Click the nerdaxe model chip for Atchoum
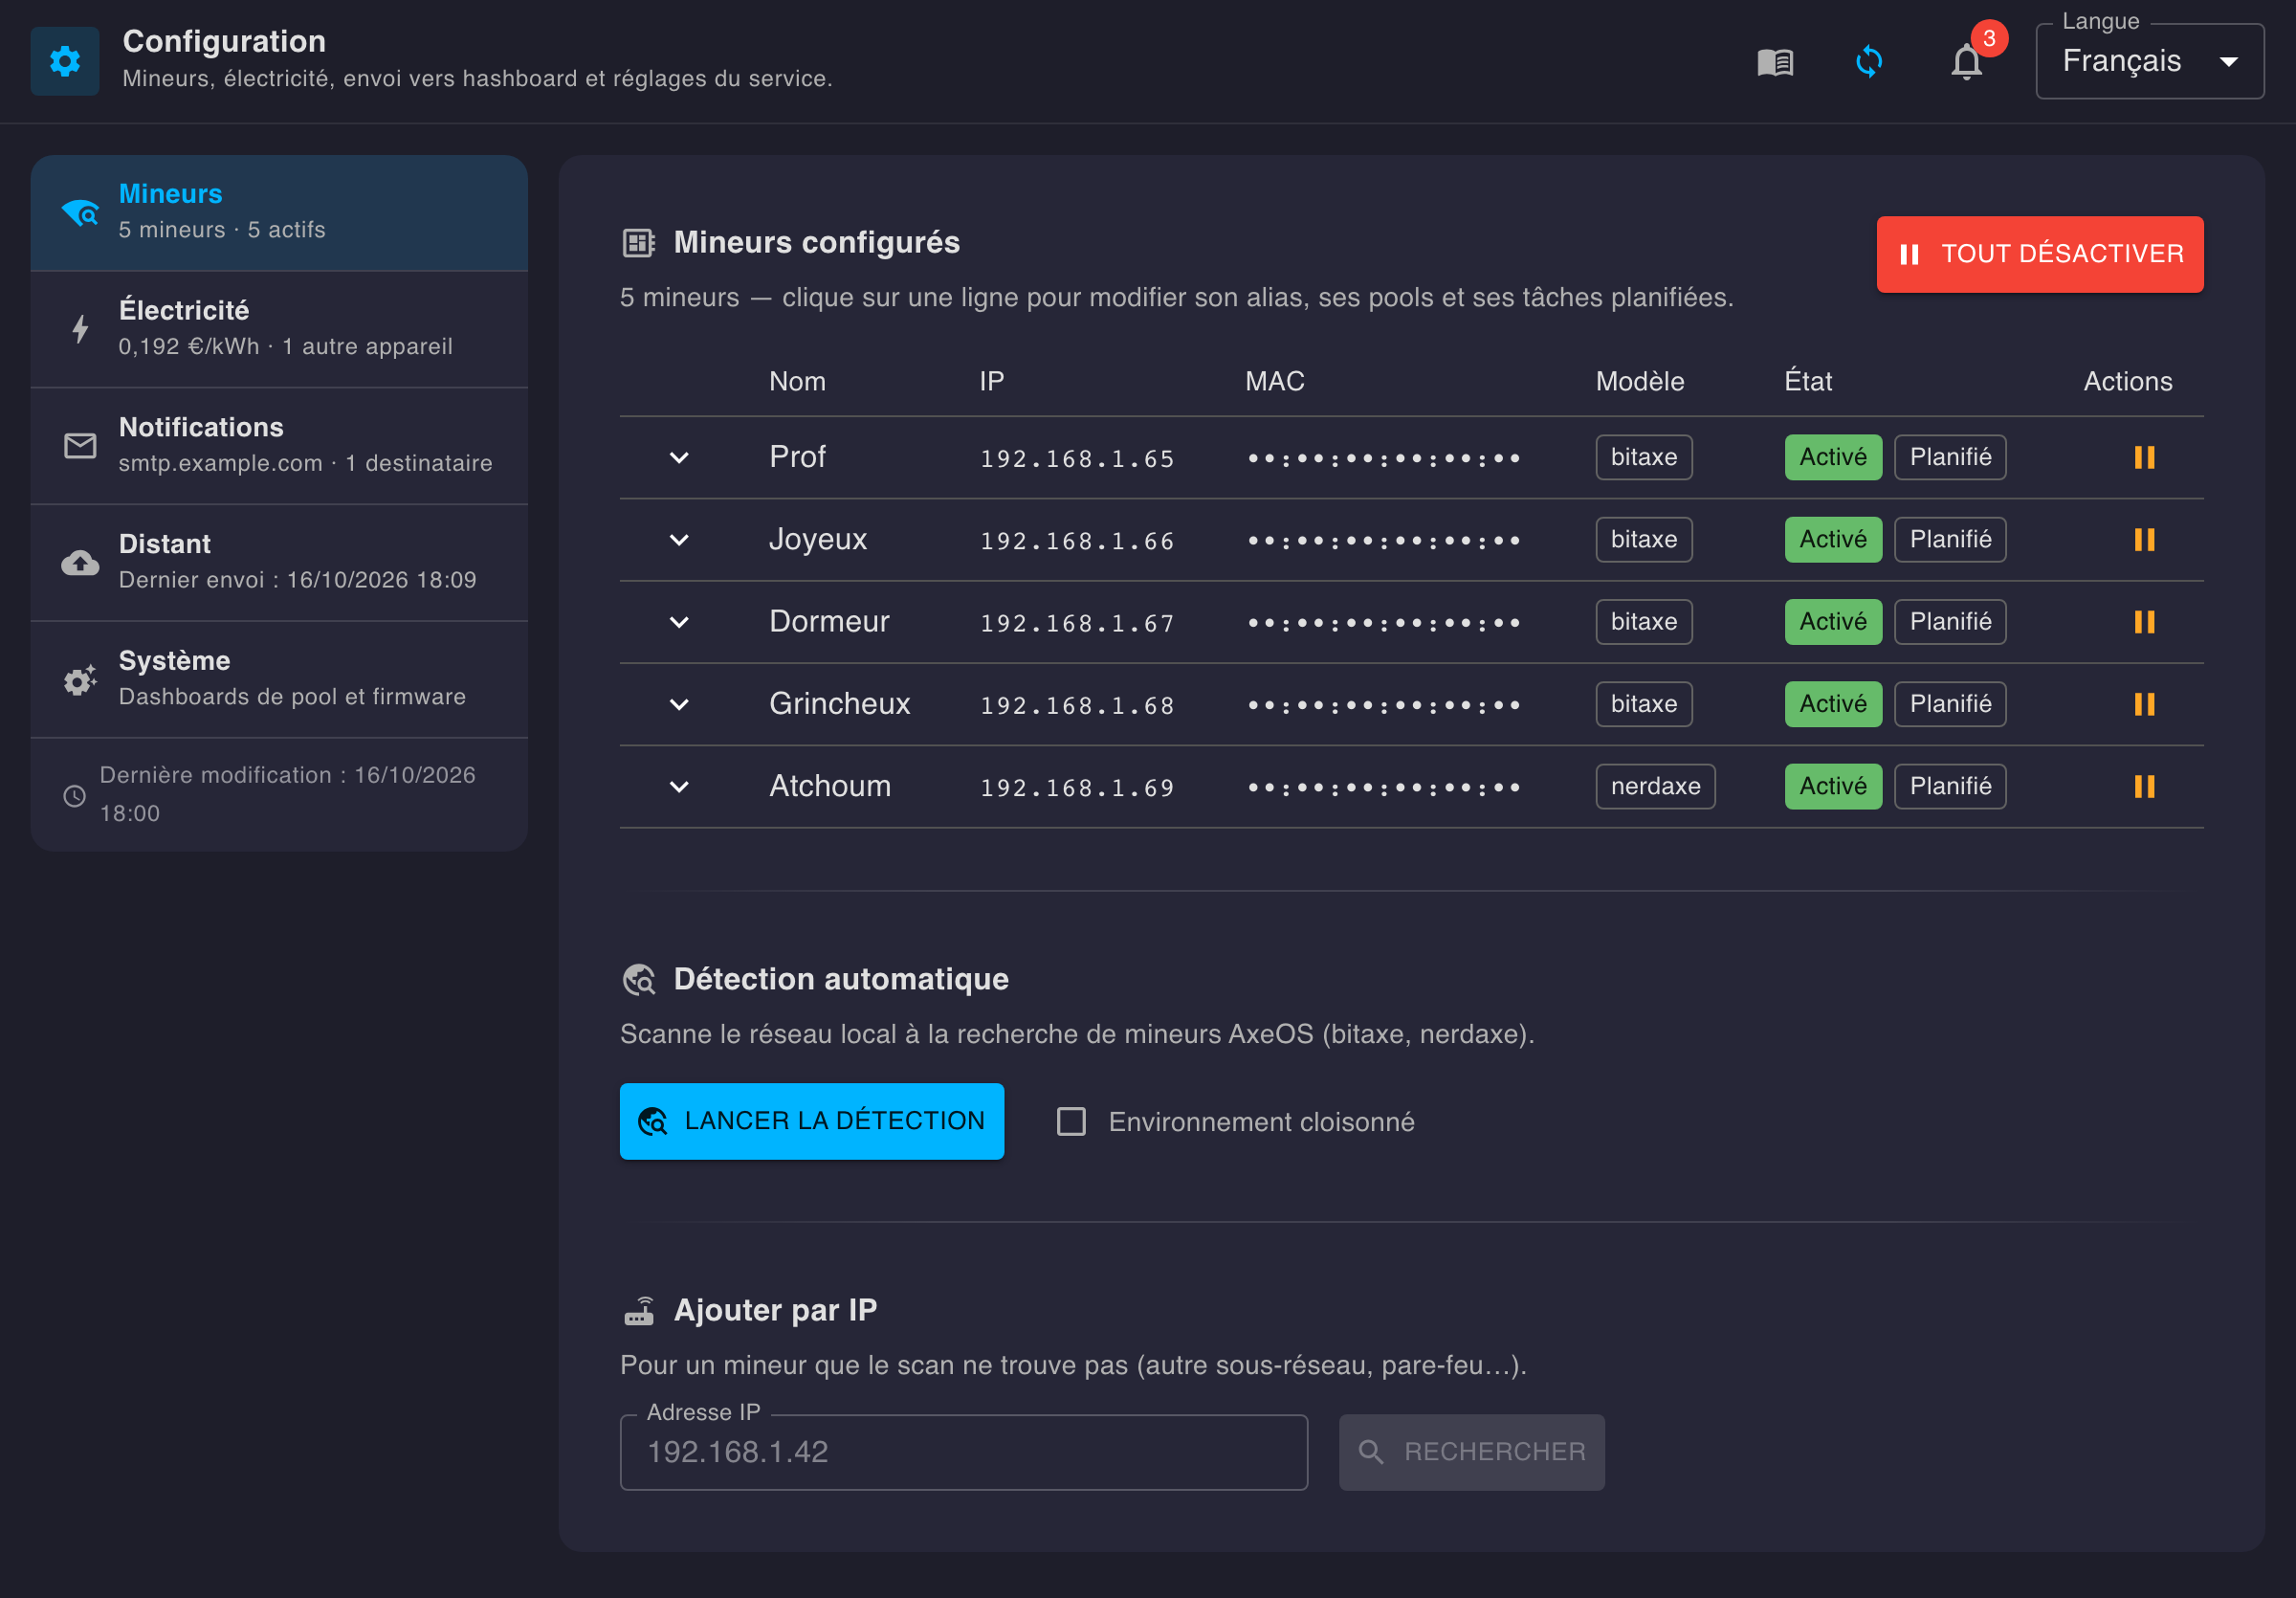Screen dimensions: 2296x1598 point(1655,786)
